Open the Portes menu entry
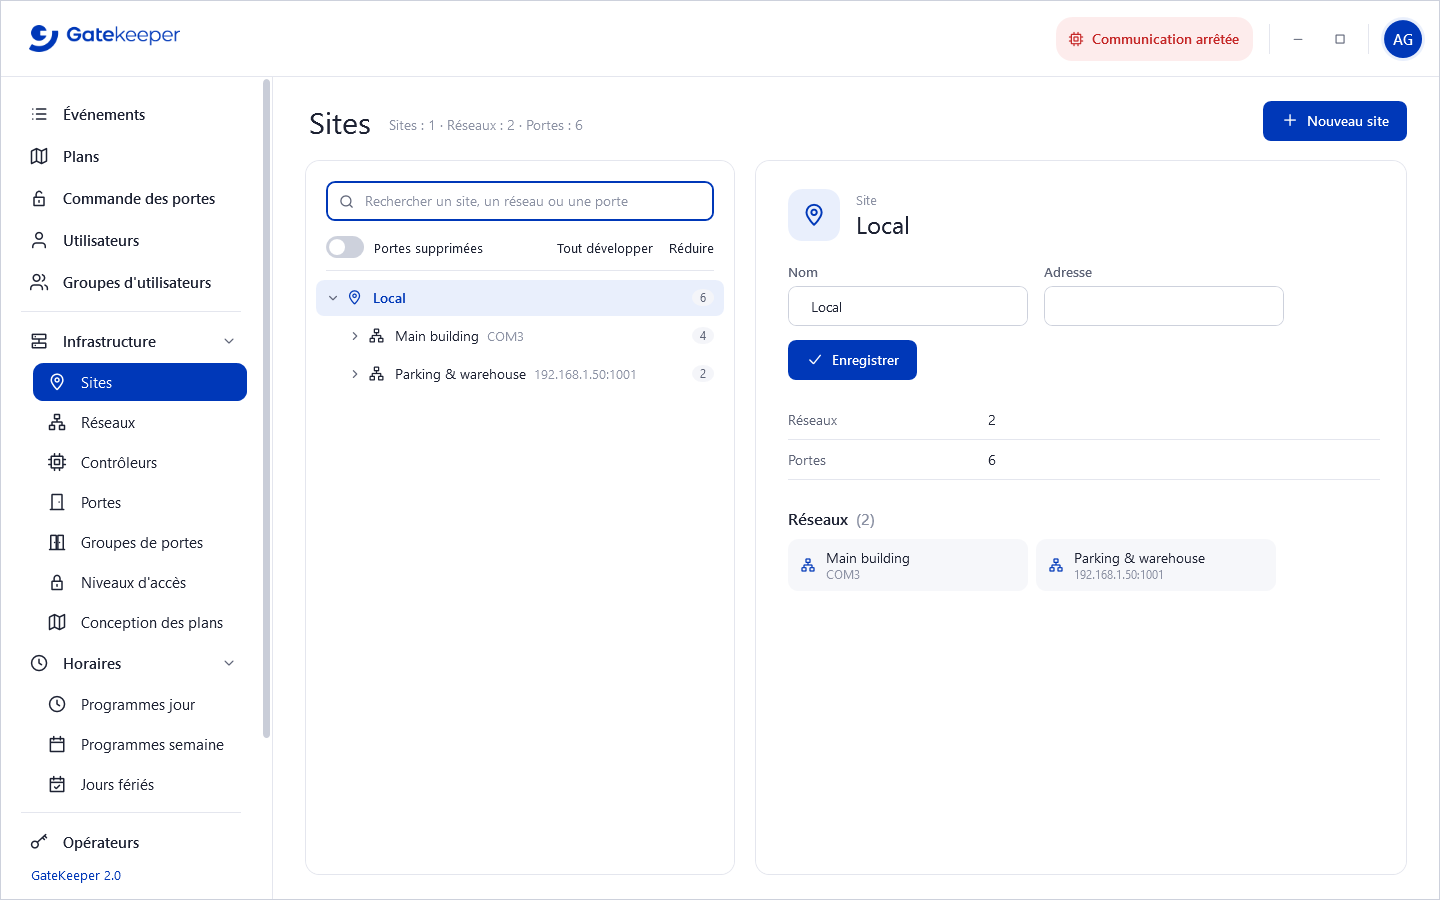The image size is (1440, 900). coord(140,502)
